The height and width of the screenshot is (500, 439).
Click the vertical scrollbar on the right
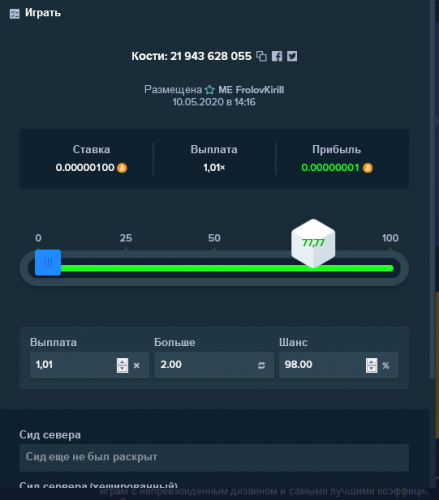coord(432,190)
